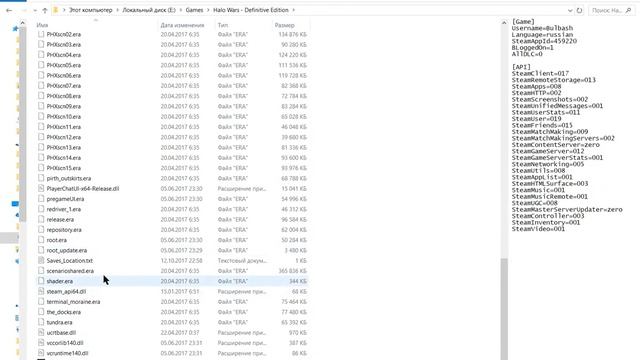Go back with the Back arrow
The image size is (640, 360).
point(9,10)
